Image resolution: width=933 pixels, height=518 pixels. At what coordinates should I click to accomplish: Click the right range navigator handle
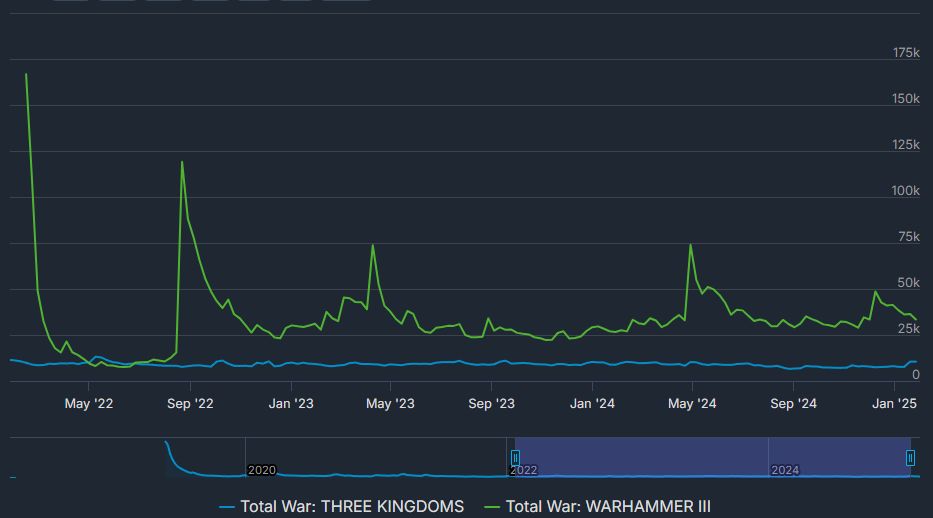910,457
